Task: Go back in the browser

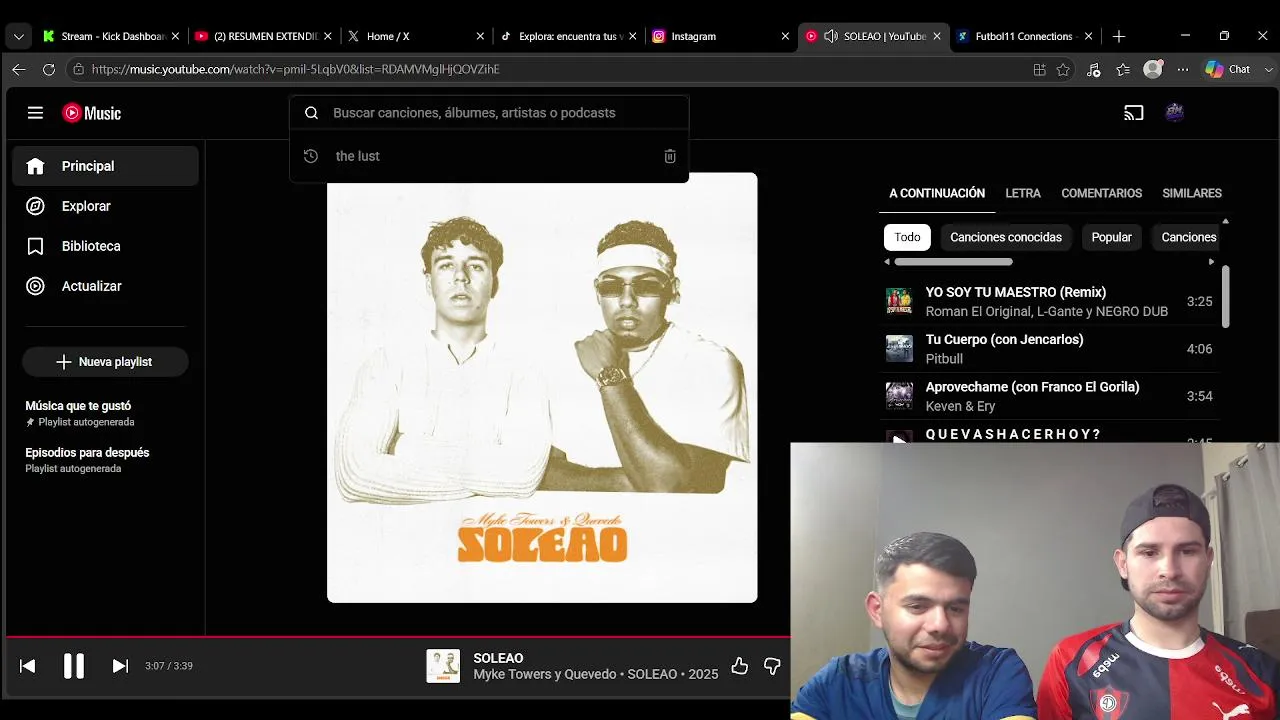Action: 18,69
